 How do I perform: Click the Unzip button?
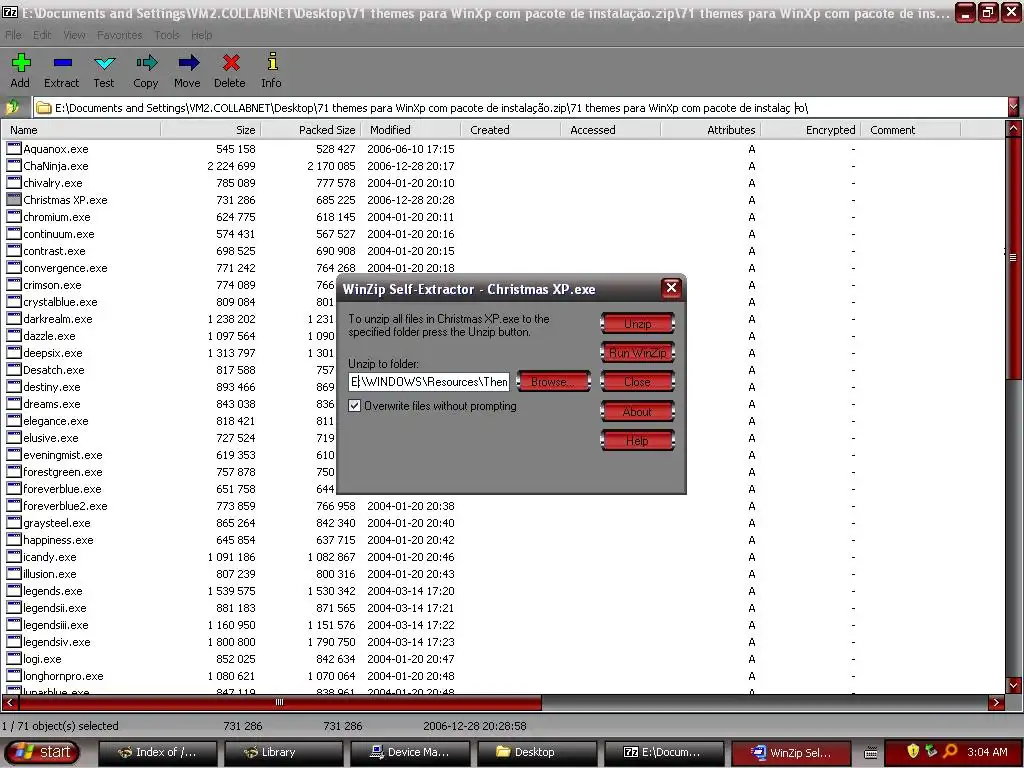coord(637,323)
